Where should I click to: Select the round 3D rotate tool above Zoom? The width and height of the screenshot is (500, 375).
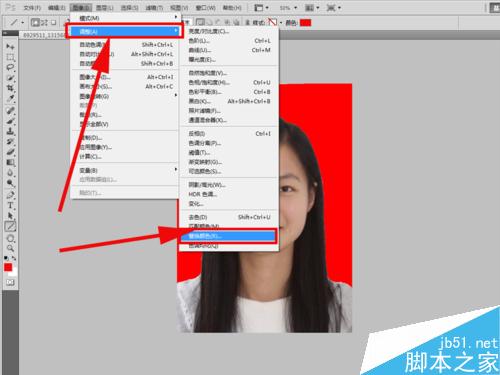point(10,238)
